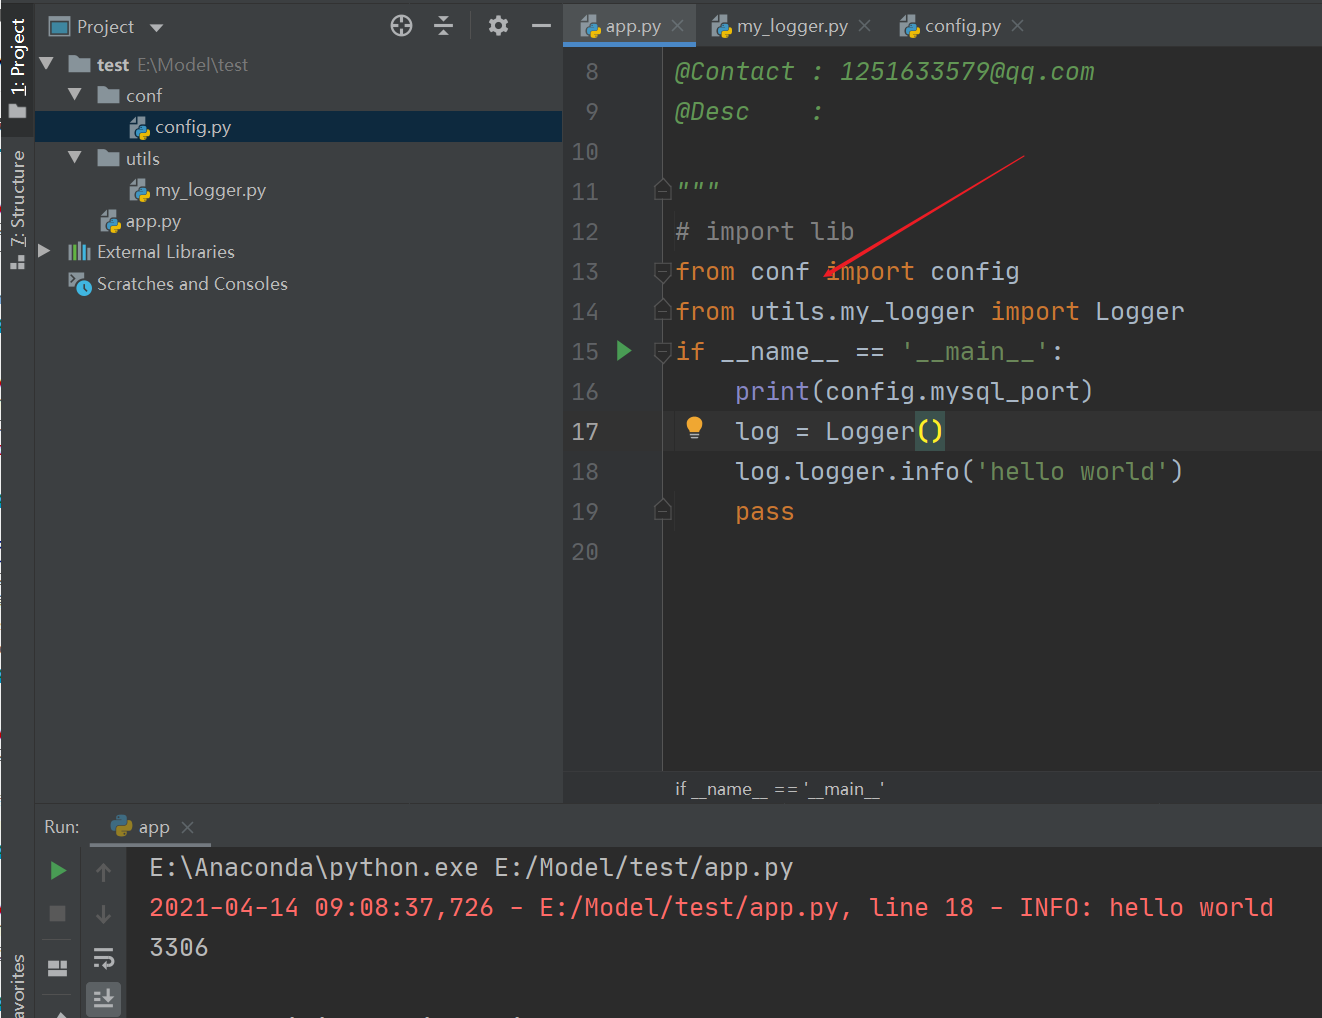
Task: Click the '# import lib' comment
Action: pyautogui.click(x=765, y=232)
